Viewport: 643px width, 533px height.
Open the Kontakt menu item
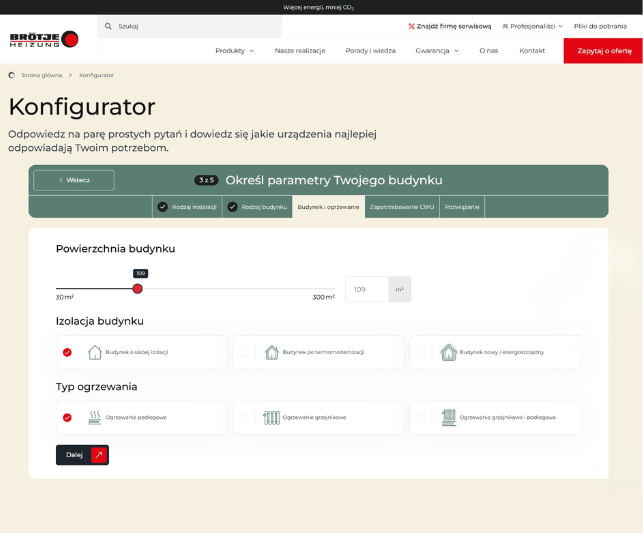click(532, 51)
